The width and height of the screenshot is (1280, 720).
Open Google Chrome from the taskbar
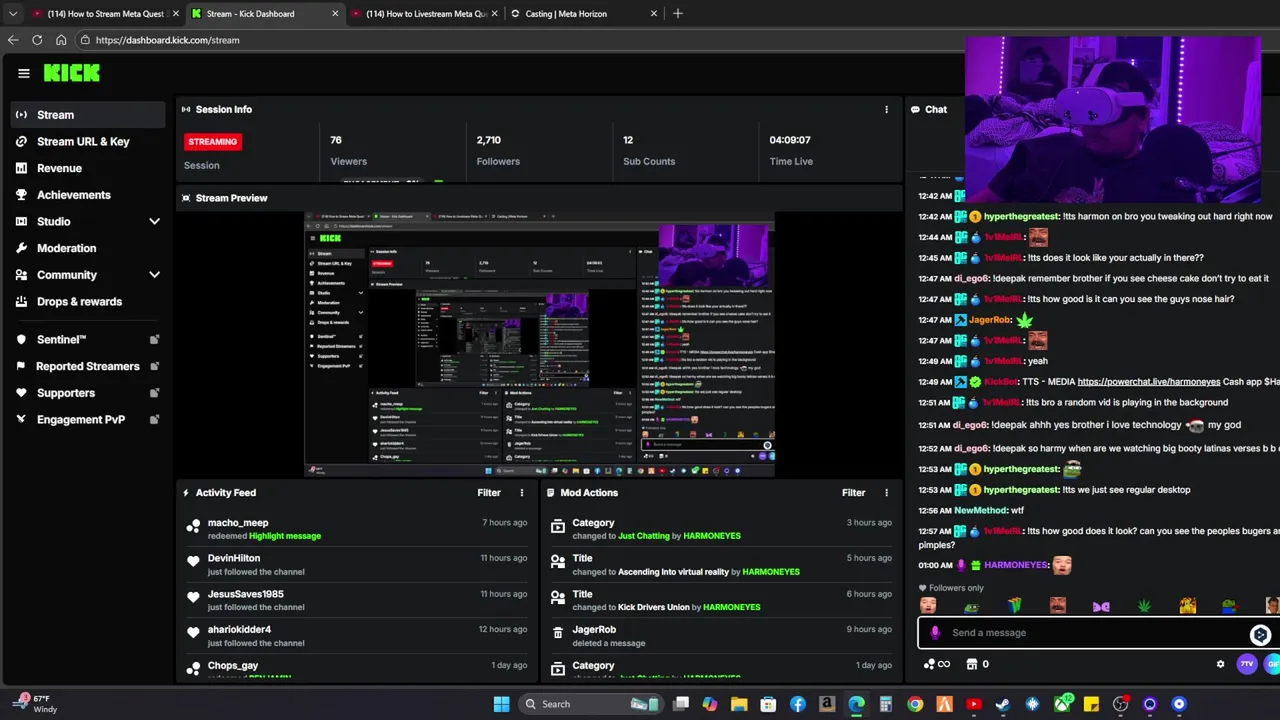click(x=915, y=704)
